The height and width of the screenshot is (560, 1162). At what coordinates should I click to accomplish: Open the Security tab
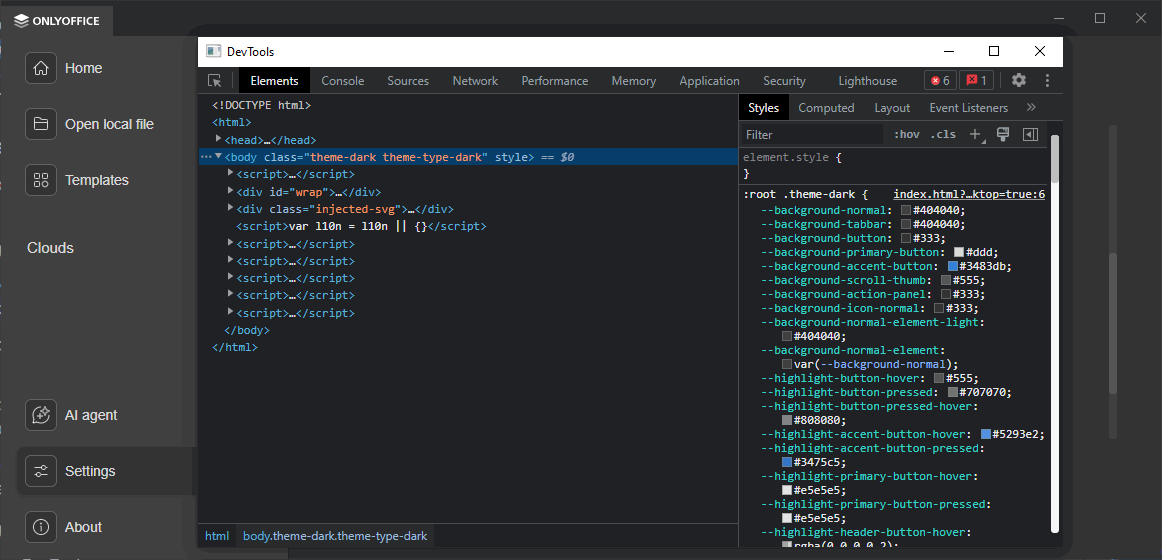coord(784,81)
